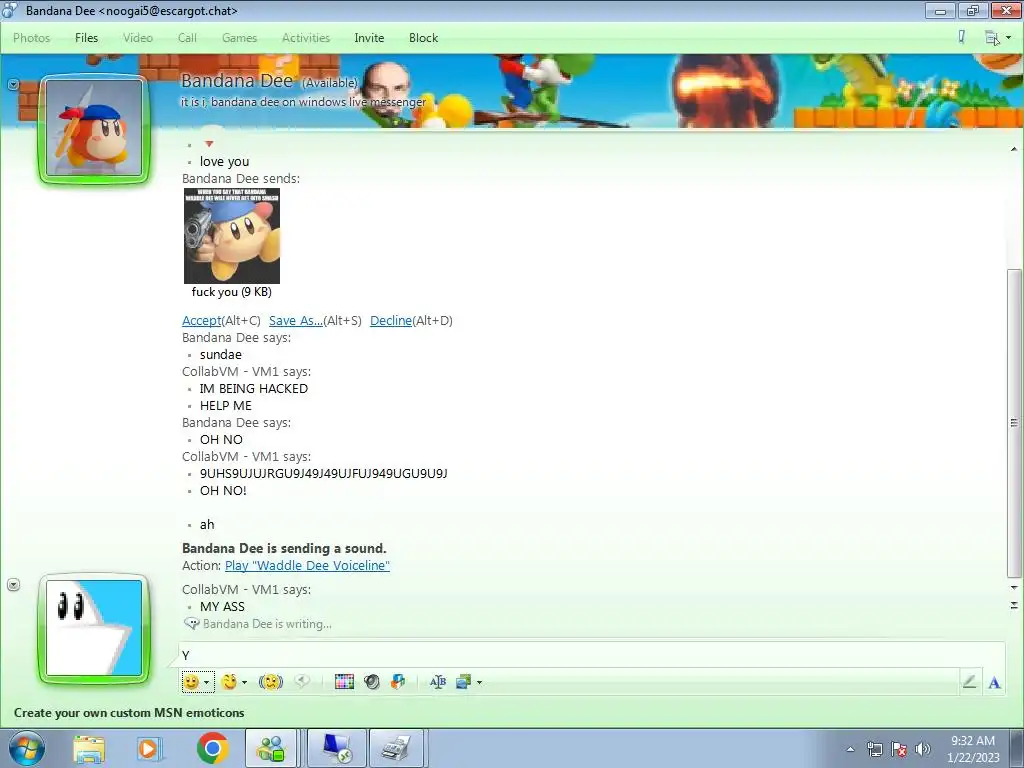Click scroll up arrow in conversation
Screen dimensions: 1024x768
[1014, 150]
